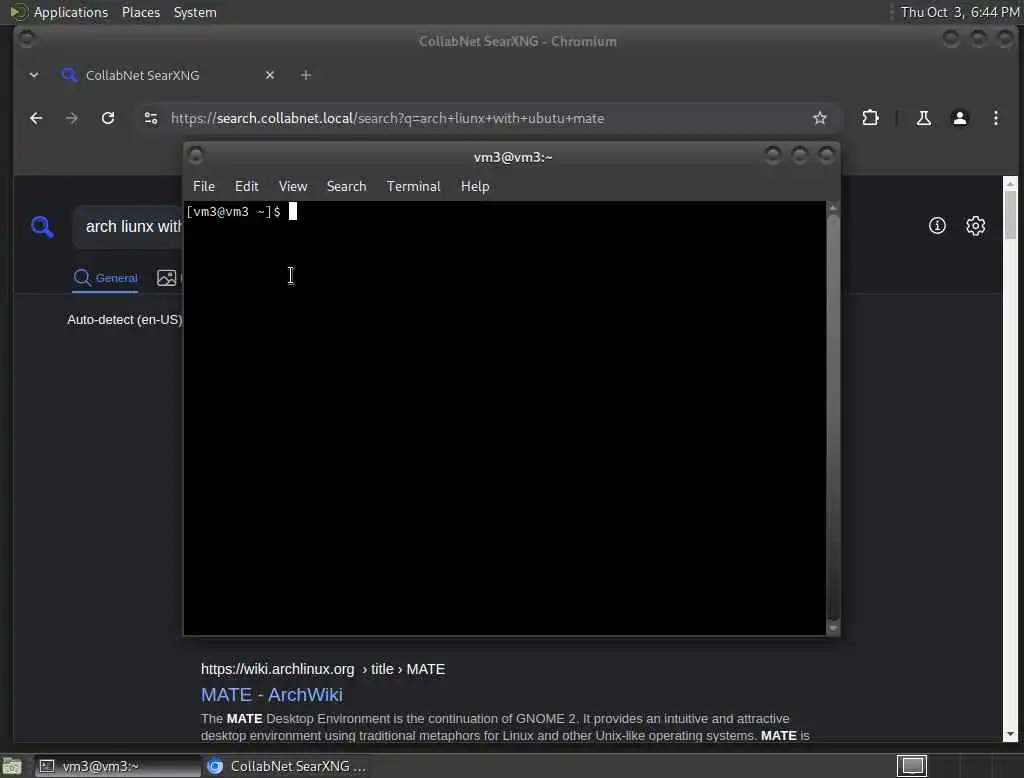Click the forward navigation arrow in Chromium
The image size is (1024, 778).
coord(72,118)
